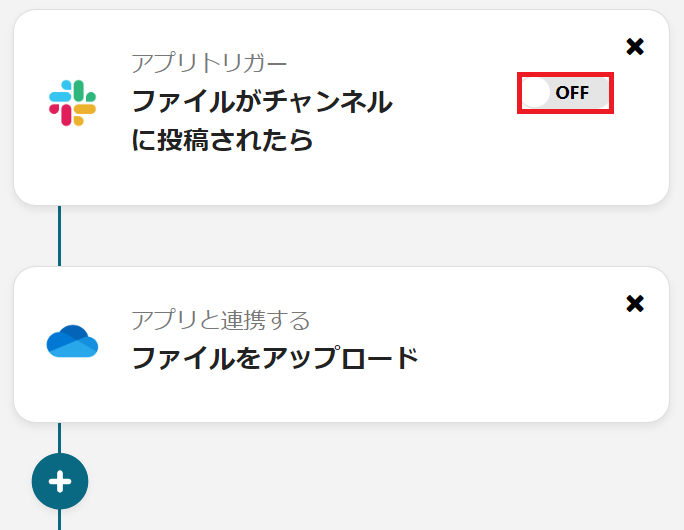Click the second line に投稿されたら of trigger title
Image resolution: width=684 pixels, height=530 pixels.
click(x=222, y=140)
